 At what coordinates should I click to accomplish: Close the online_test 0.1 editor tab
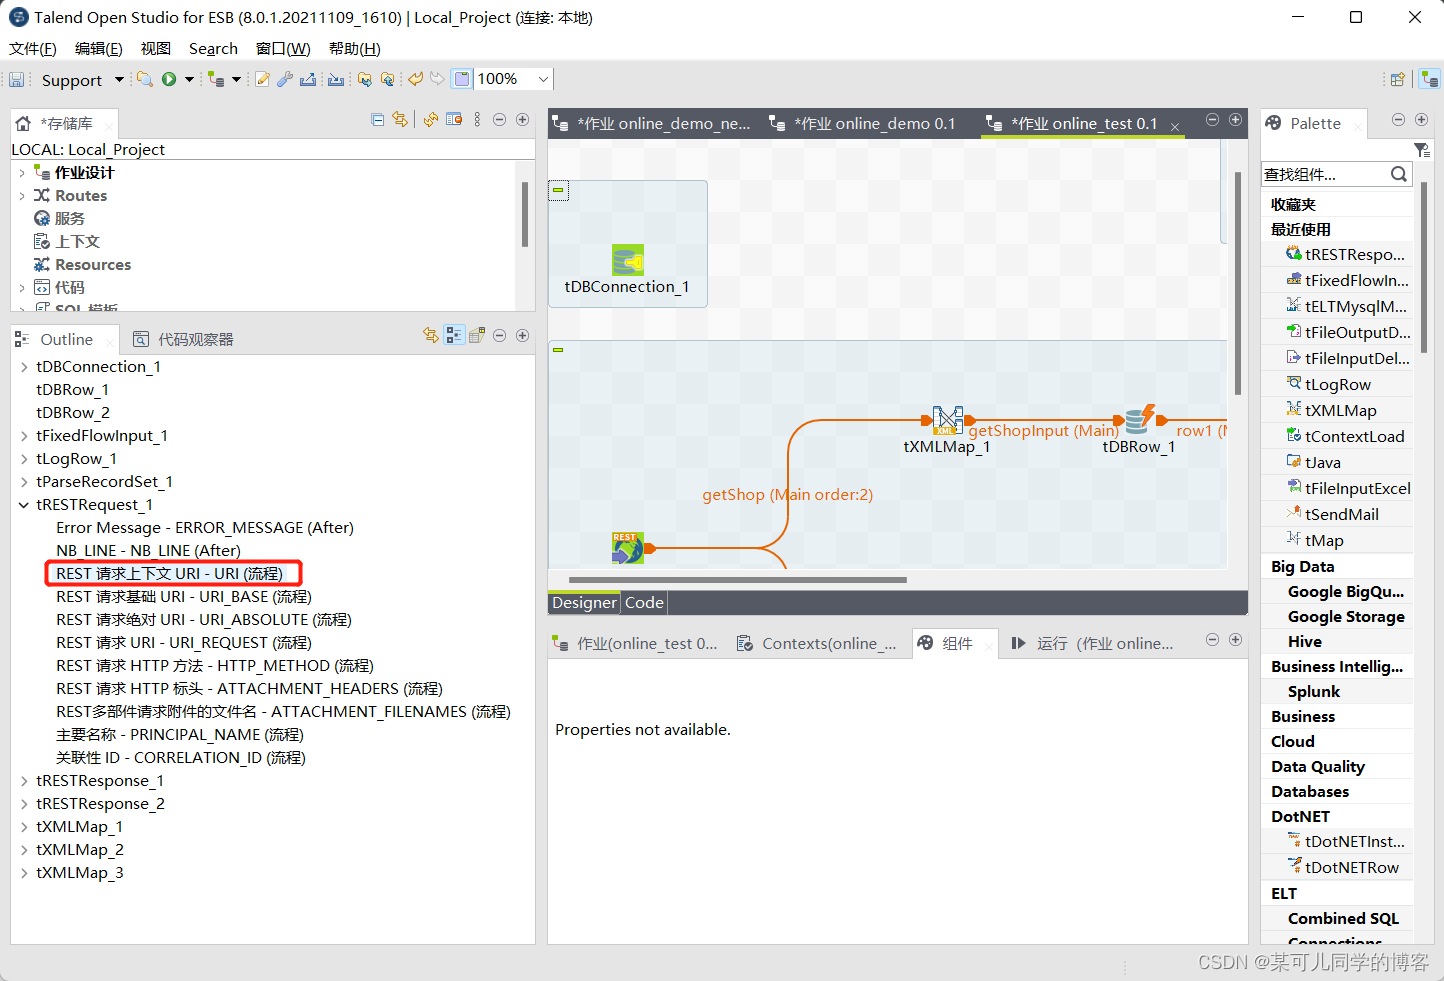pos(1175,126)
